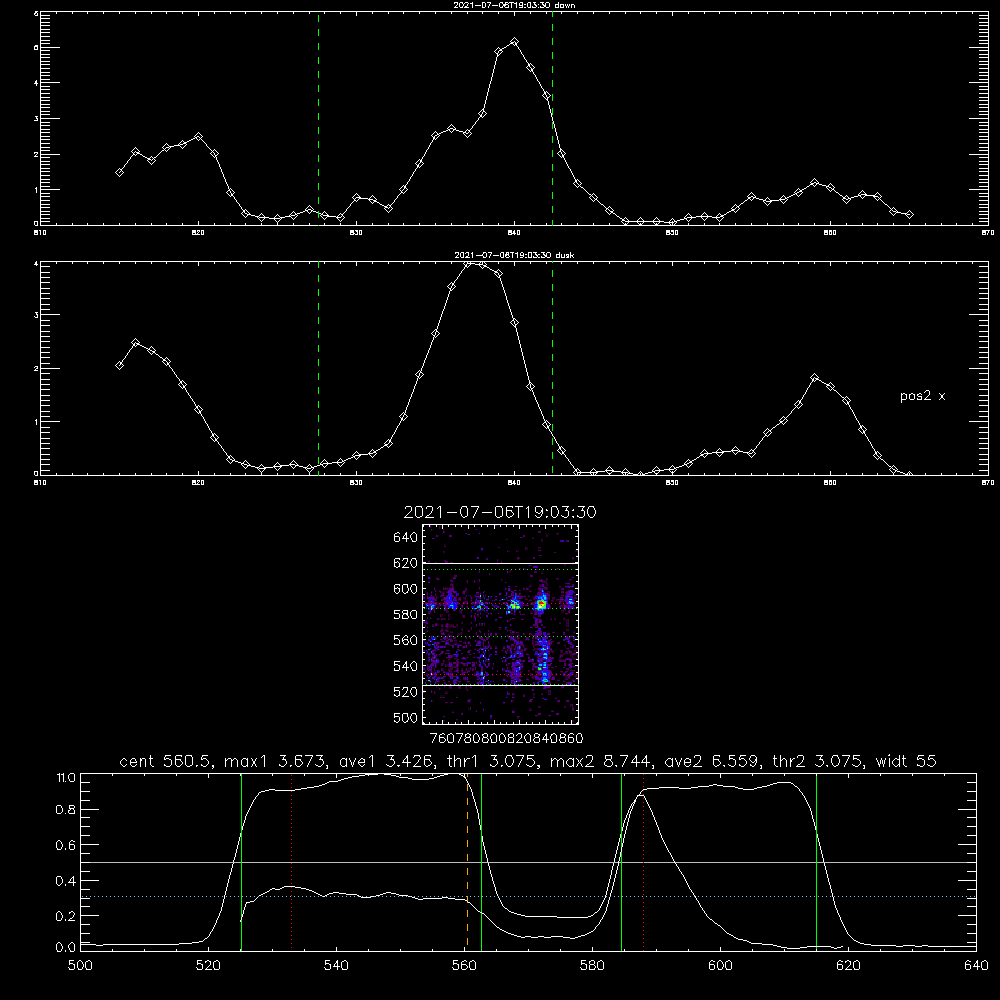The width and height of the screenshot is (1000, 1000).
Task: Click the heatmap y-axis label 600
Action: click(x=406, y=589)
